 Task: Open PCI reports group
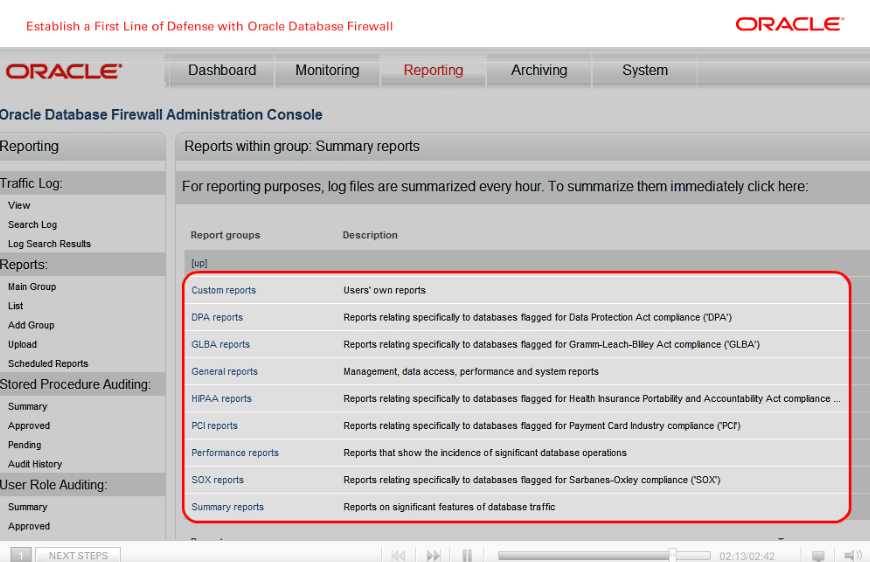point(214,426)
